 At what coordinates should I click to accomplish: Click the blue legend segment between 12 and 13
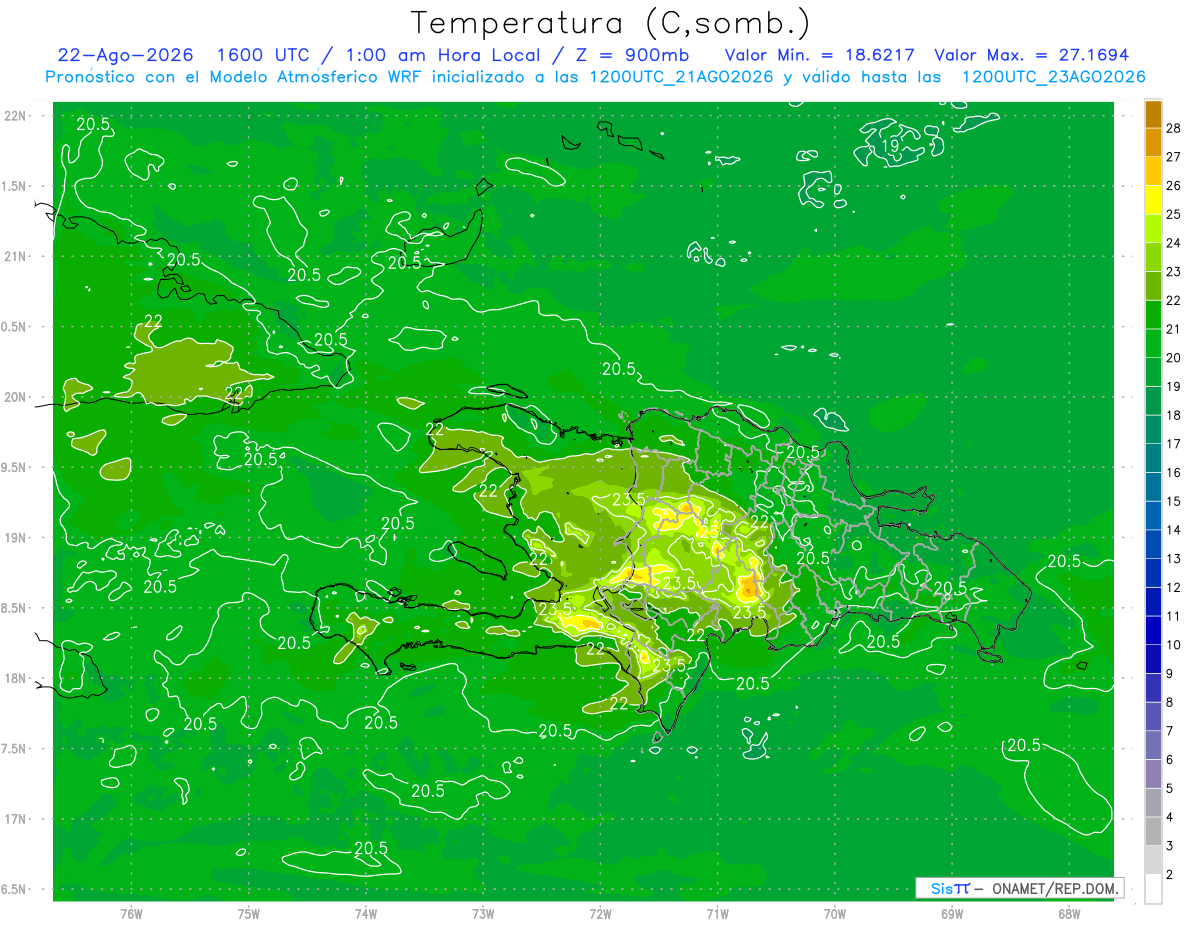(x=1153, y=573)
